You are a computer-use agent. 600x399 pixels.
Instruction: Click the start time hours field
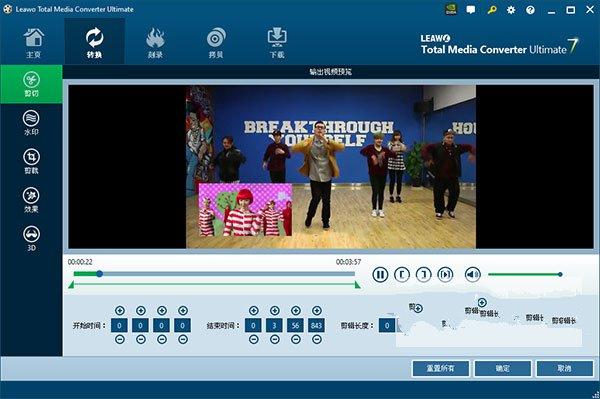119,325
